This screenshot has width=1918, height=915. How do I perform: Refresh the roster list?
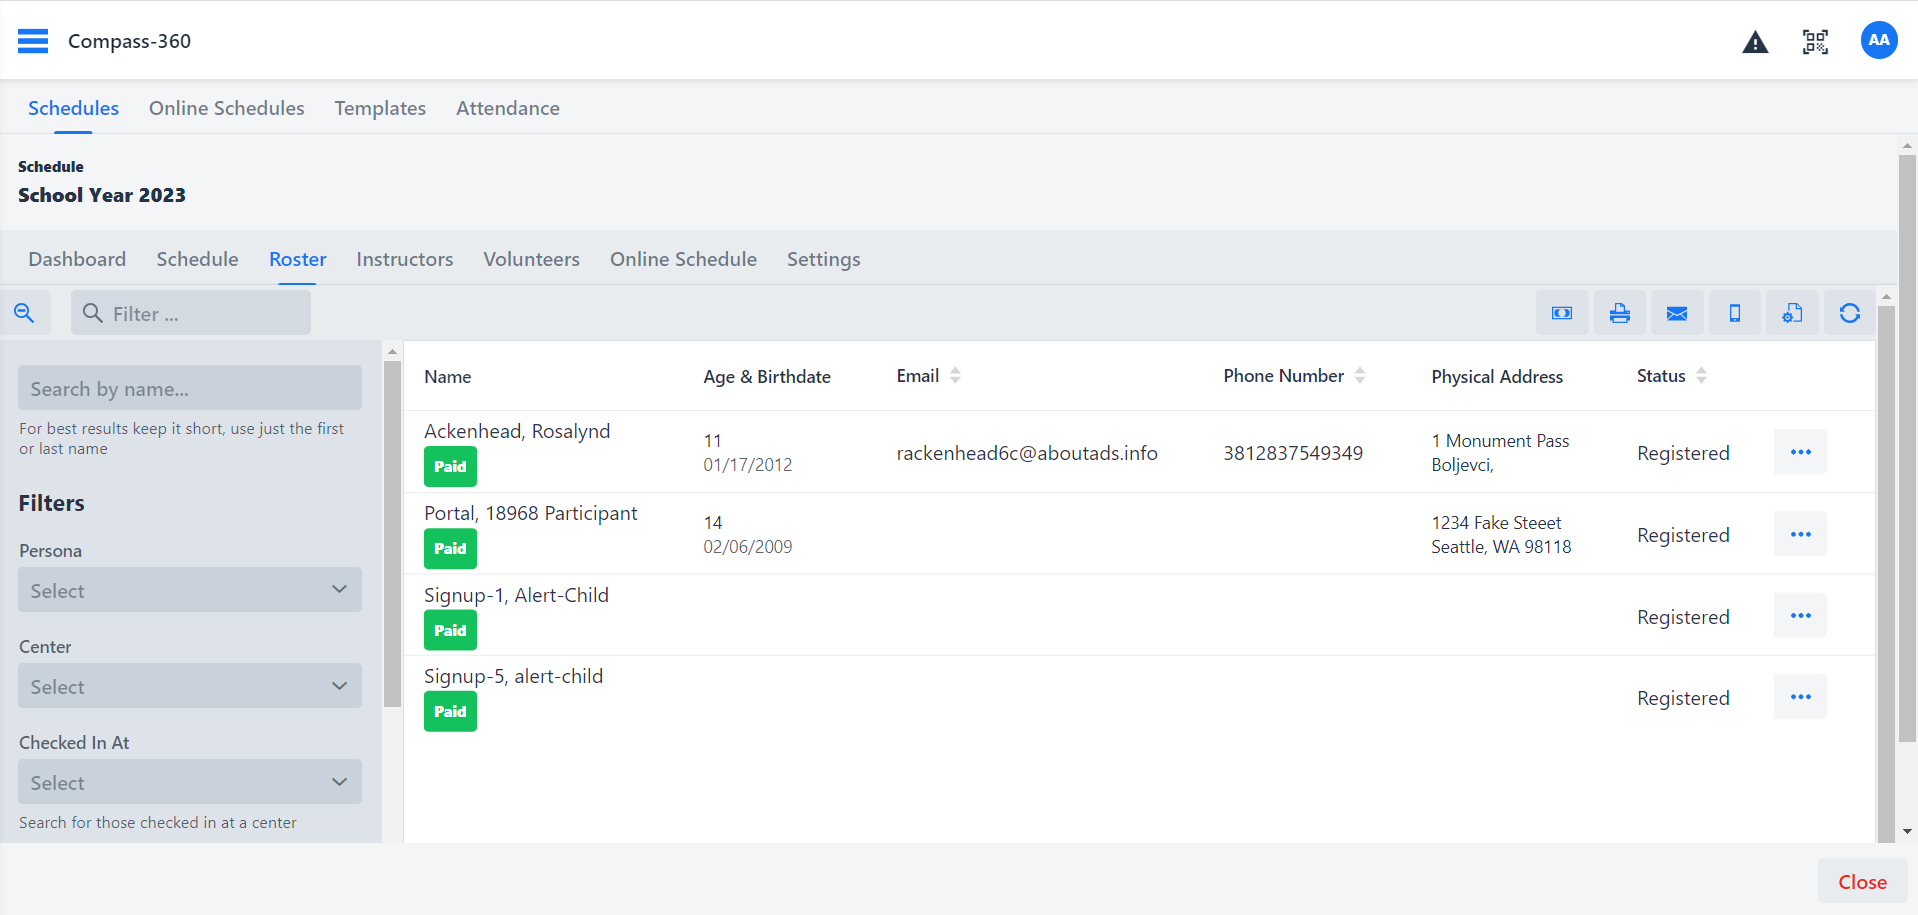point(1849,314)
